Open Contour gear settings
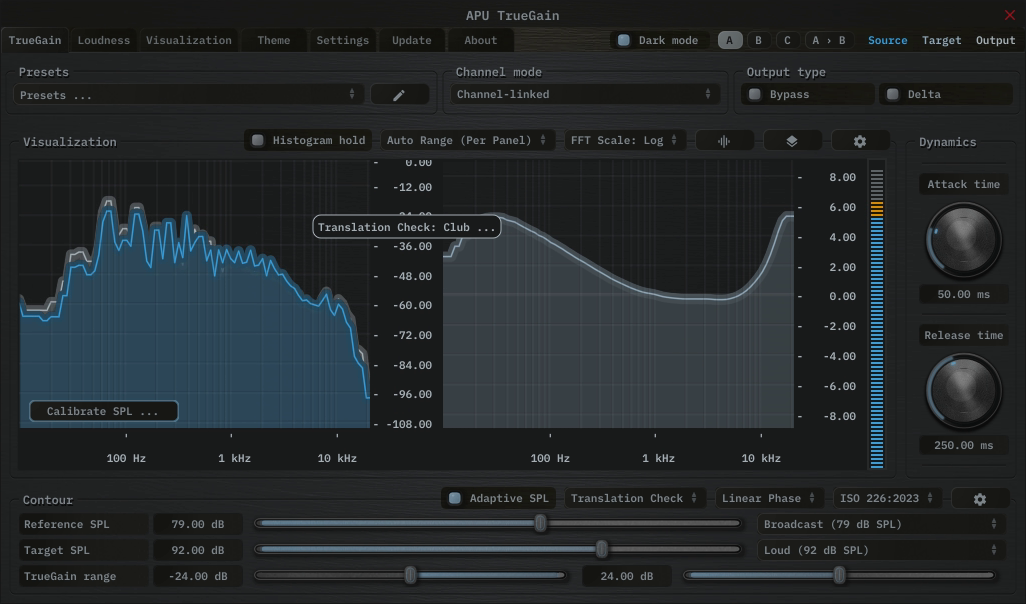The image size is (1026, 604). coord(979,498)
